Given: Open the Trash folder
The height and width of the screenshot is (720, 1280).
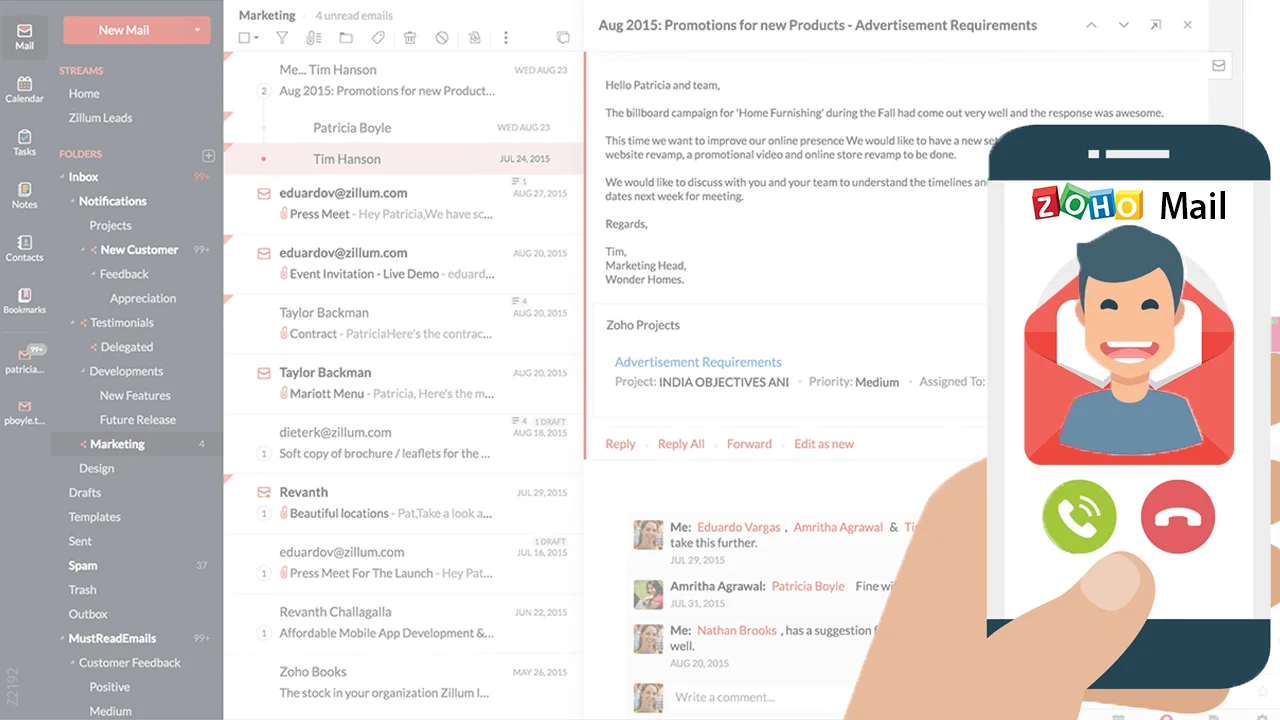Looking at the screenshot, I should (82, 590).
